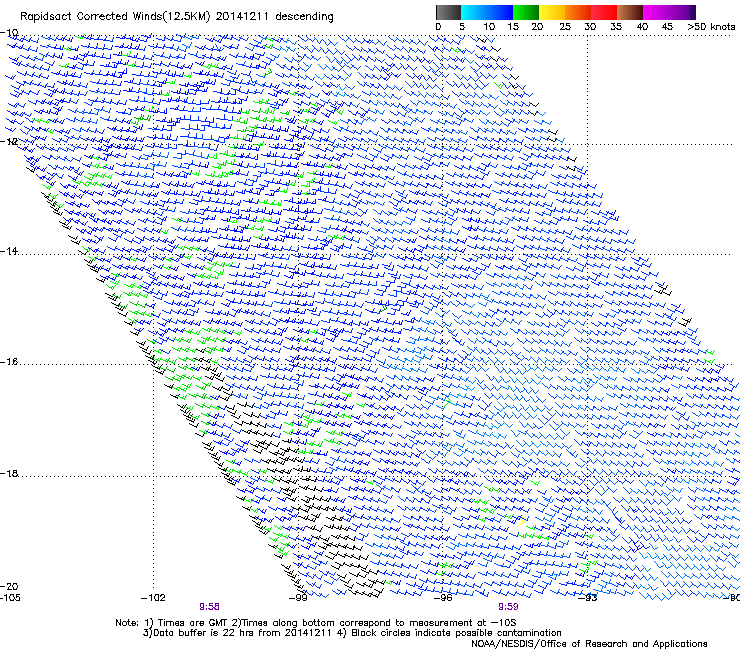Screen dimensions: 740x650
Task: Click the green 15-20 knots legend swatch
Action: [x=526, y=12]
